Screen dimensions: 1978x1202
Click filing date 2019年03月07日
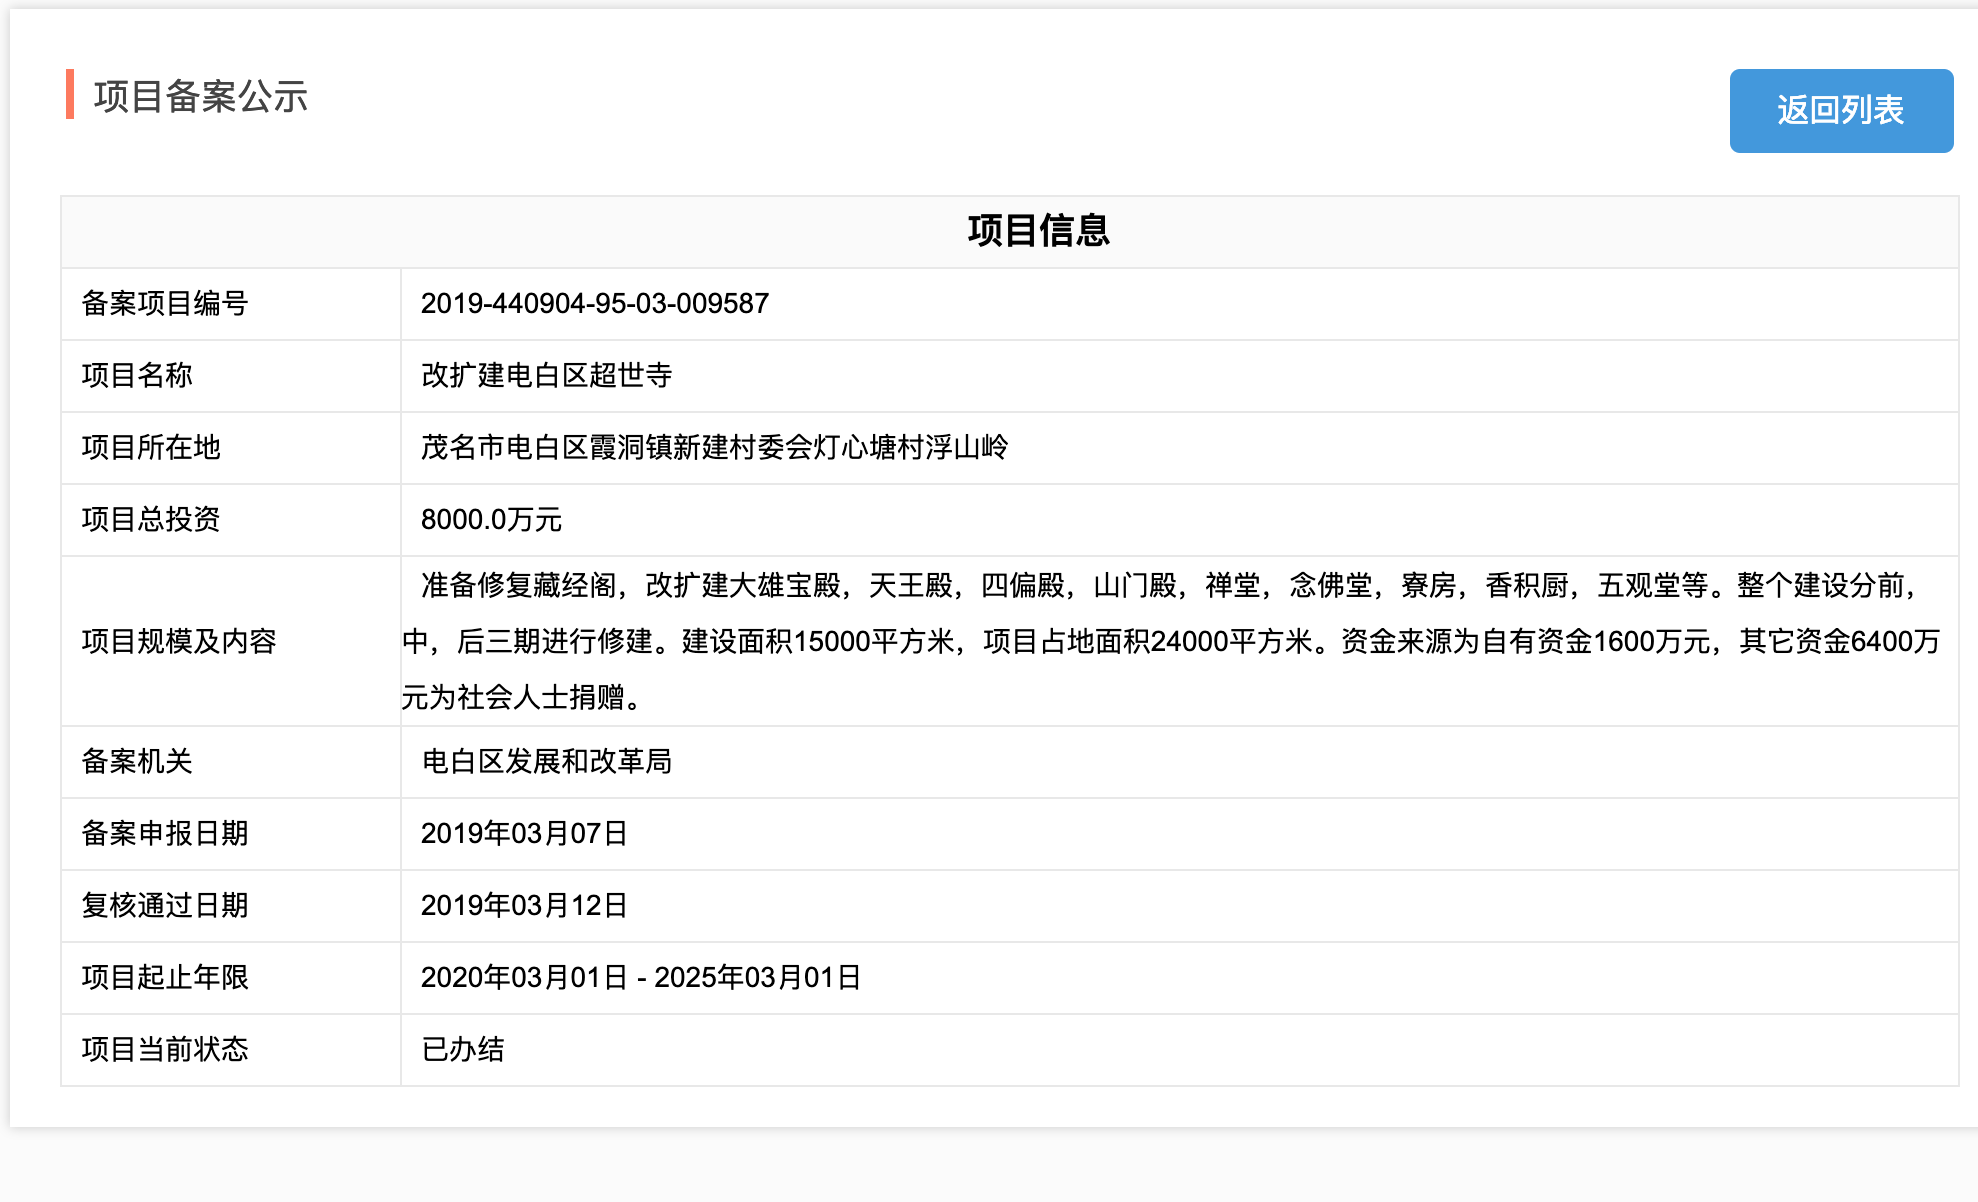point(524,834)
